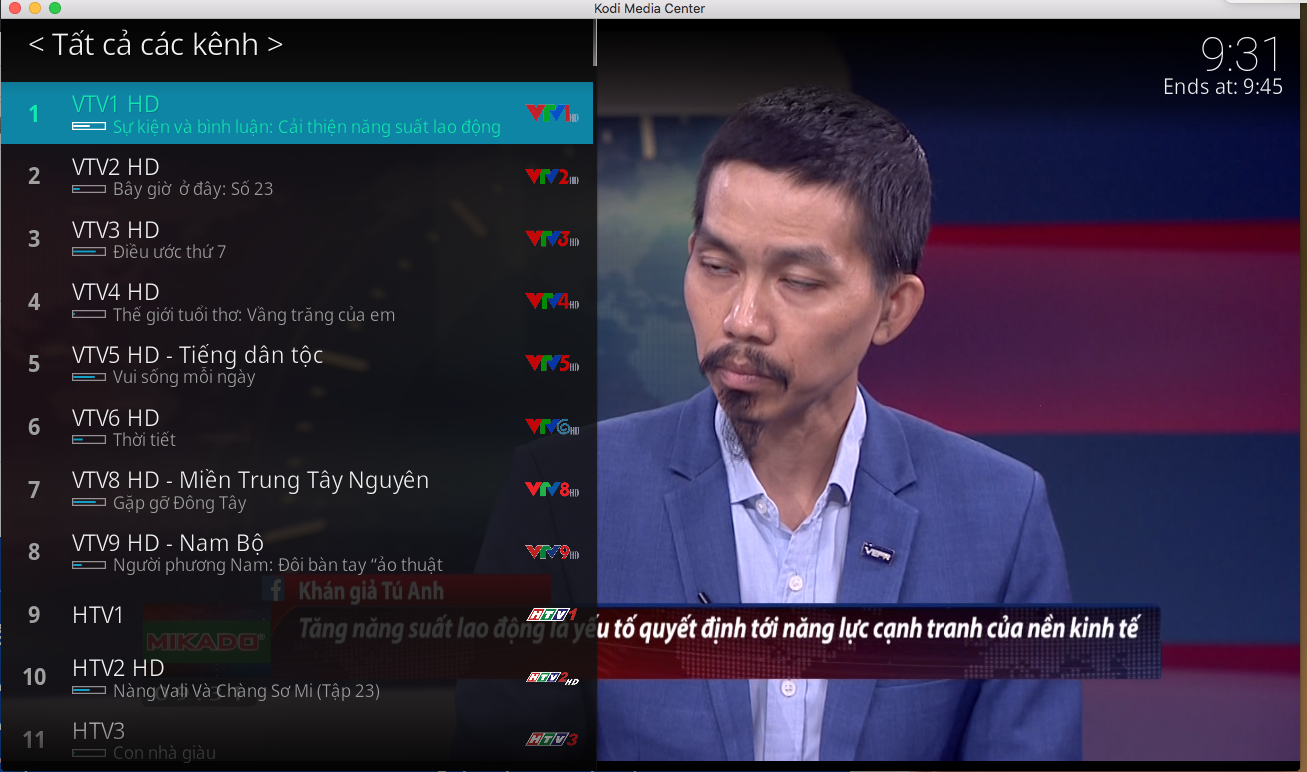The width and height of the screenshot is (1307, 772).
Task: Select channel VTV9 HD - Nam Bộ
Action: click(297, 552)
